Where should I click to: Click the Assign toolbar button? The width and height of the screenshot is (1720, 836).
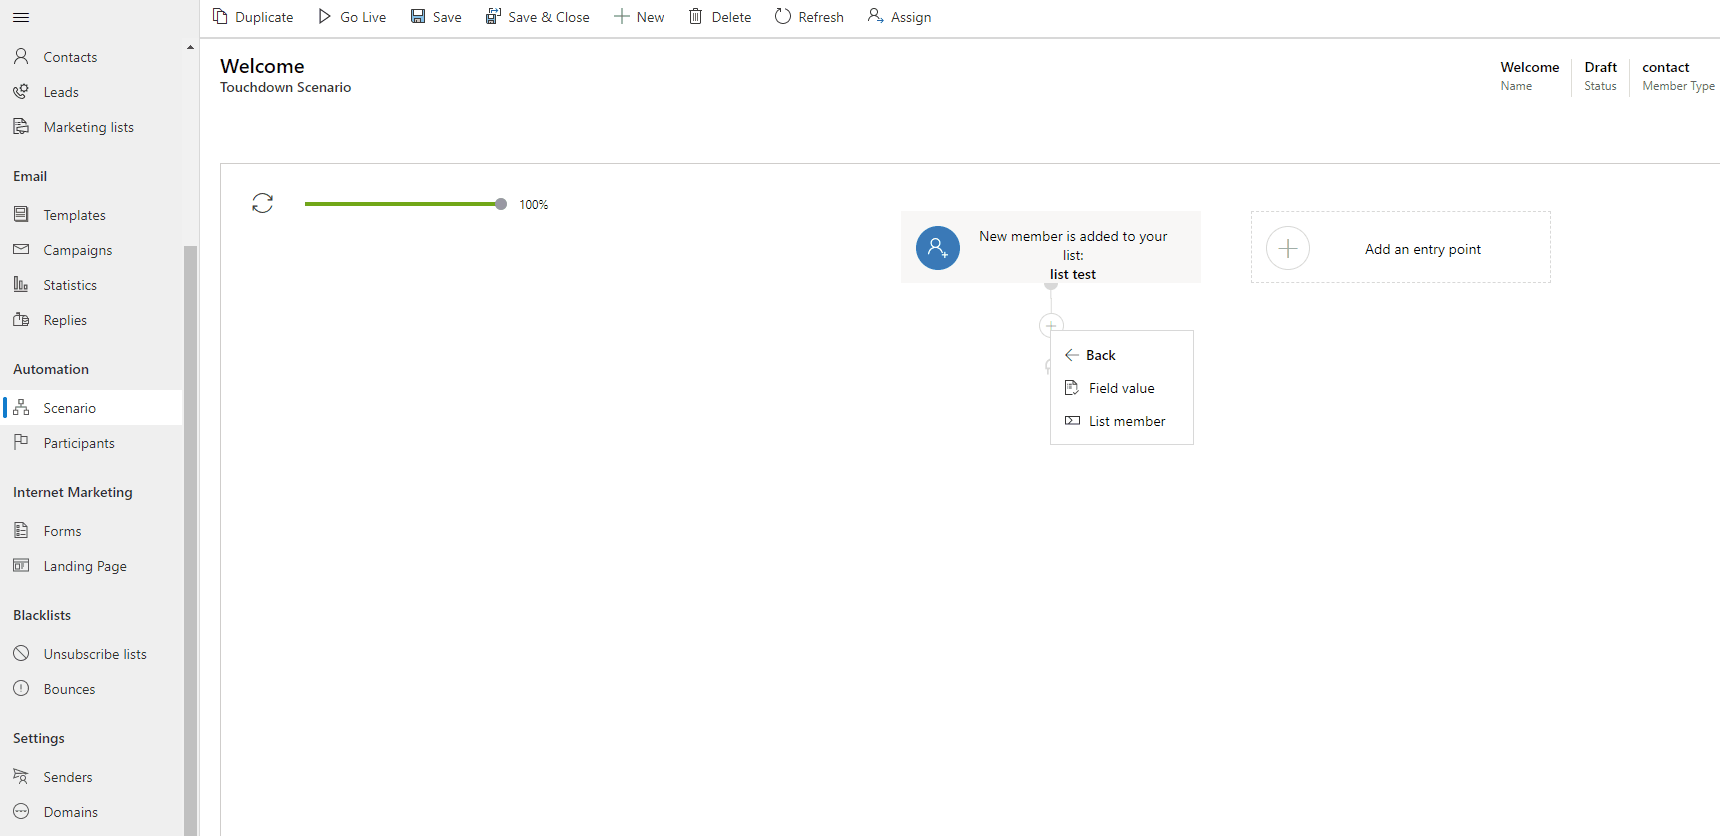[899, 17]
